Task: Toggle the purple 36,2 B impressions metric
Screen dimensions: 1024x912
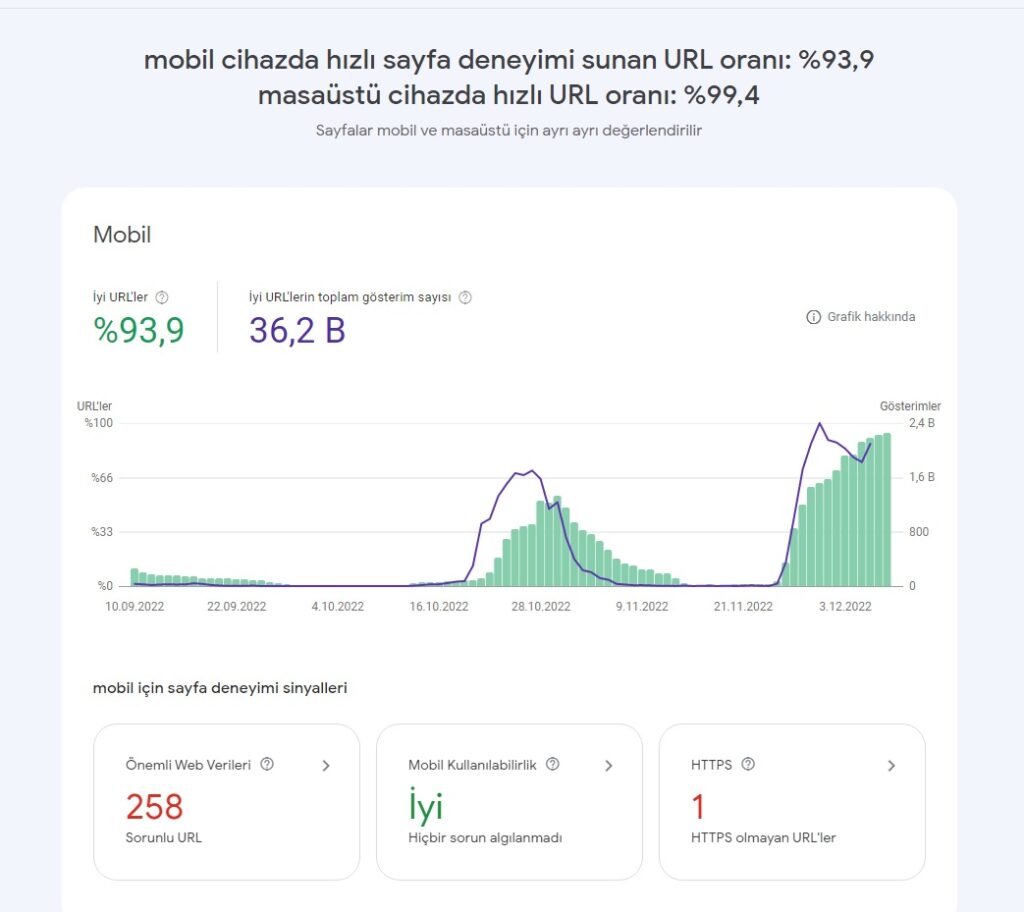Action: point(297,330)
